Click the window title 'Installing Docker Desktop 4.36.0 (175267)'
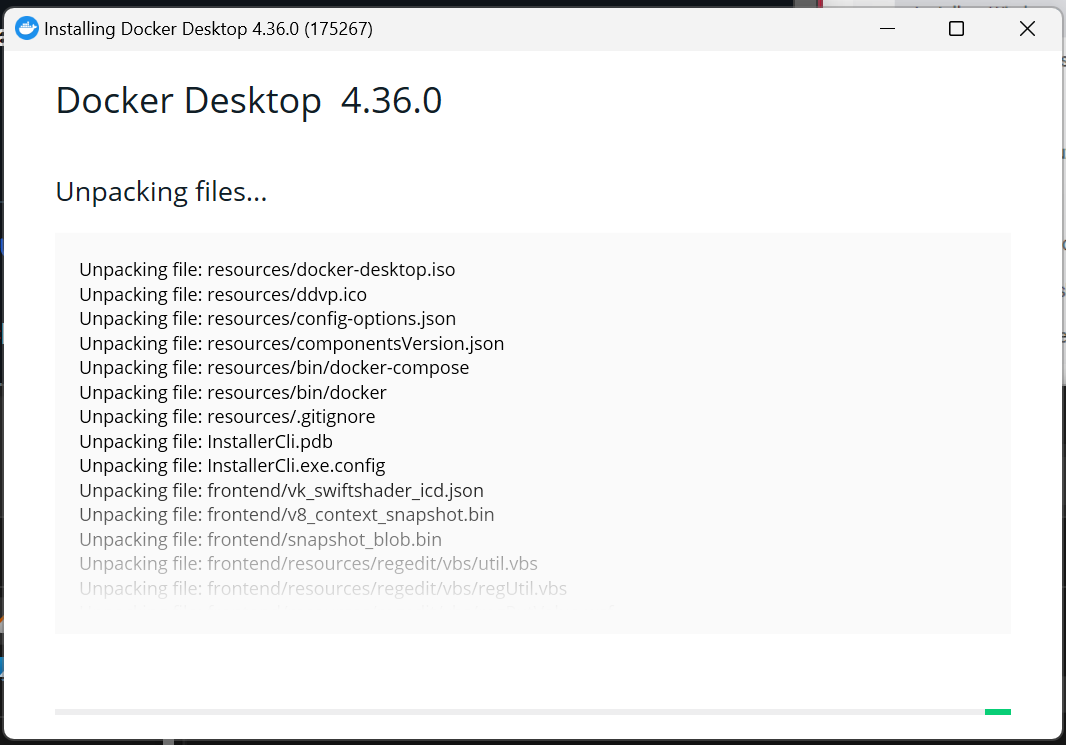 pyautogui.click(x=208, y=29)
